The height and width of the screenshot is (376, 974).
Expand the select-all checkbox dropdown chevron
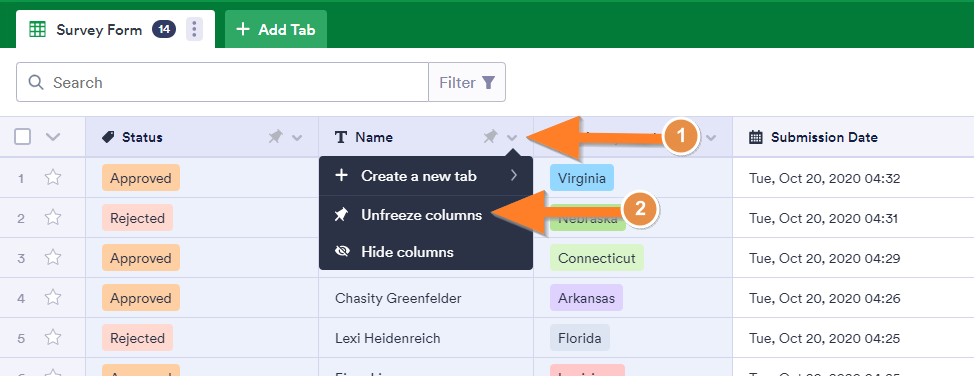click(x=53, y=137)
